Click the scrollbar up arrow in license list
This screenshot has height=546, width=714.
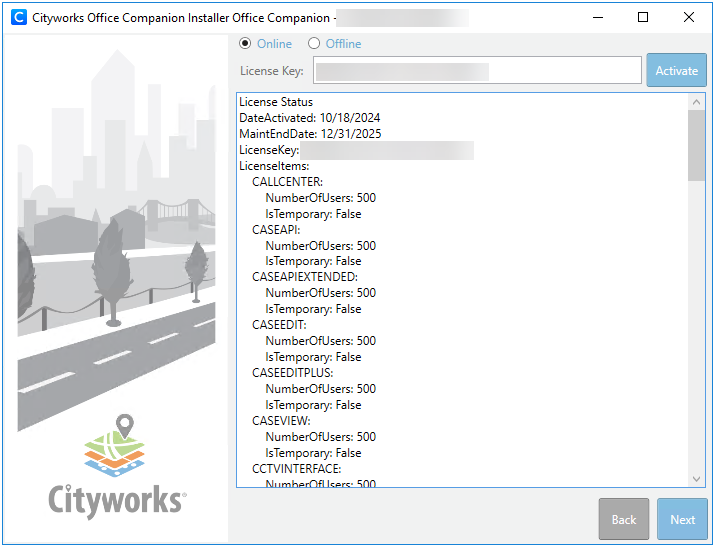coord(696,102)
